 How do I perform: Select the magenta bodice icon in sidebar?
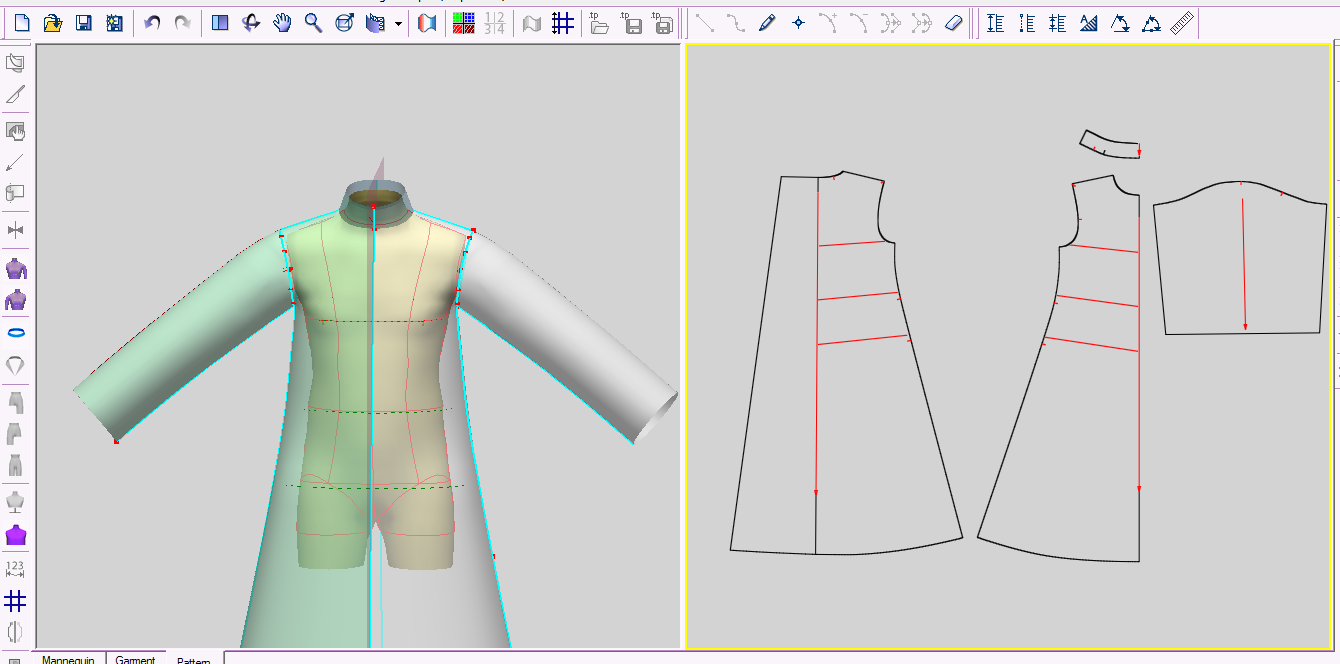pyautogui.click(x=15, y=536)
